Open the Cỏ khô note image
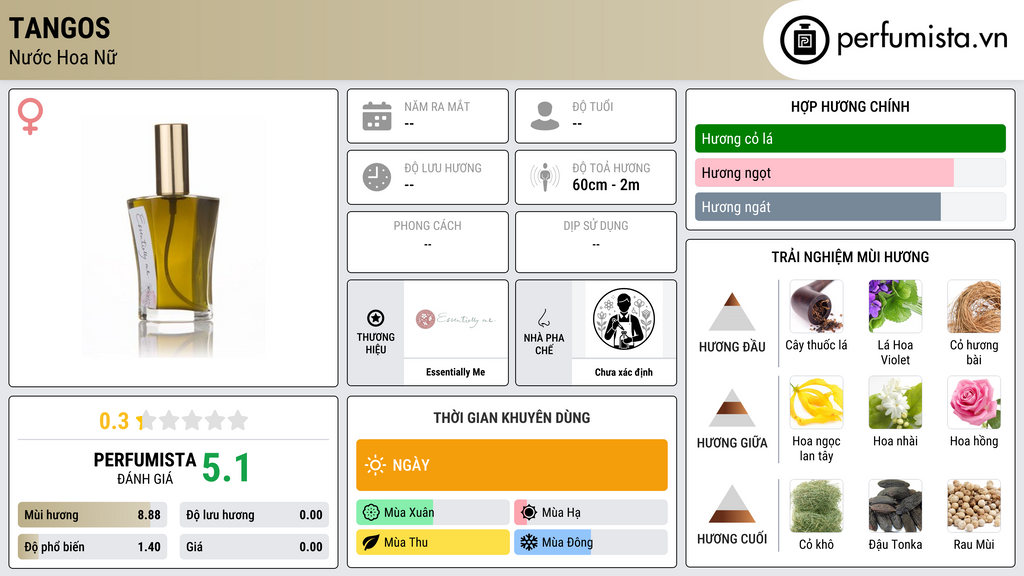 tap(816, 505)
